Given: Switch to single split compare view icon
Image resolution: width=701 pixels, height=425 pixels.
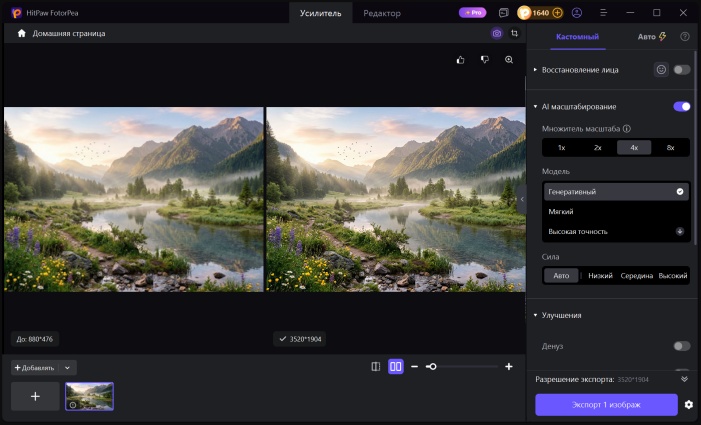Looking at the screenshot, I should point(376,367).
